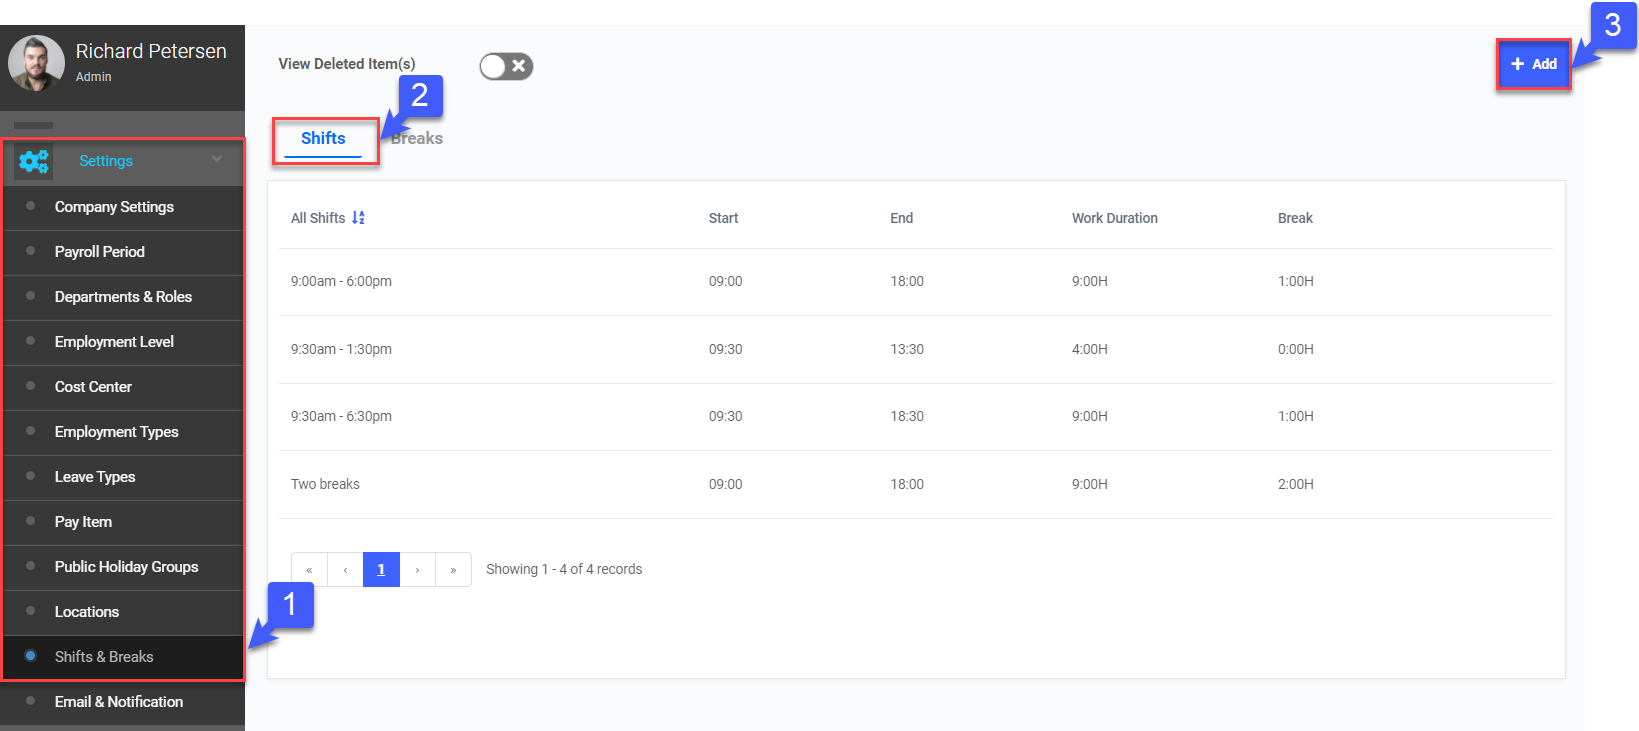Go to the next page arrow
The width and height of the screenshot is (1639, 731).
pos(417,570)
